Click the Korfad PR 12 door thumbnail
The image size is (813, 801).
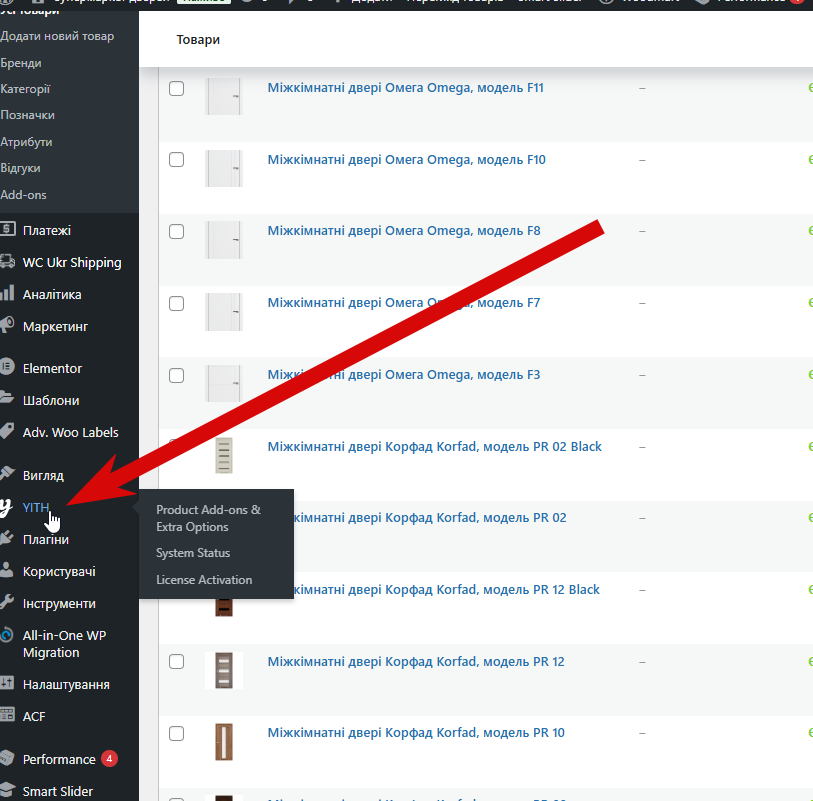[223, 670]
